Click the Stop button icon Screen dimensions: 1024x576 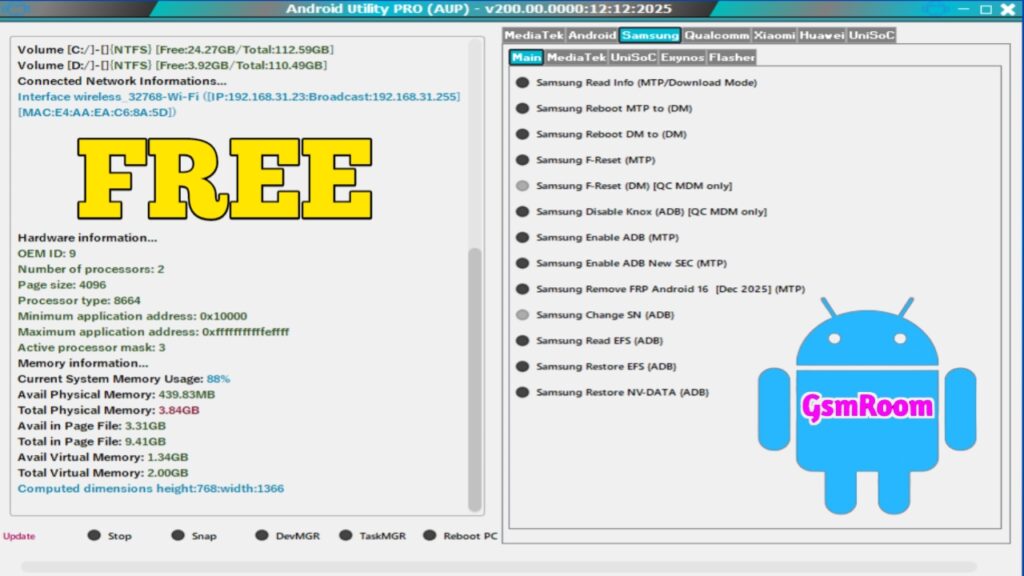95,535
